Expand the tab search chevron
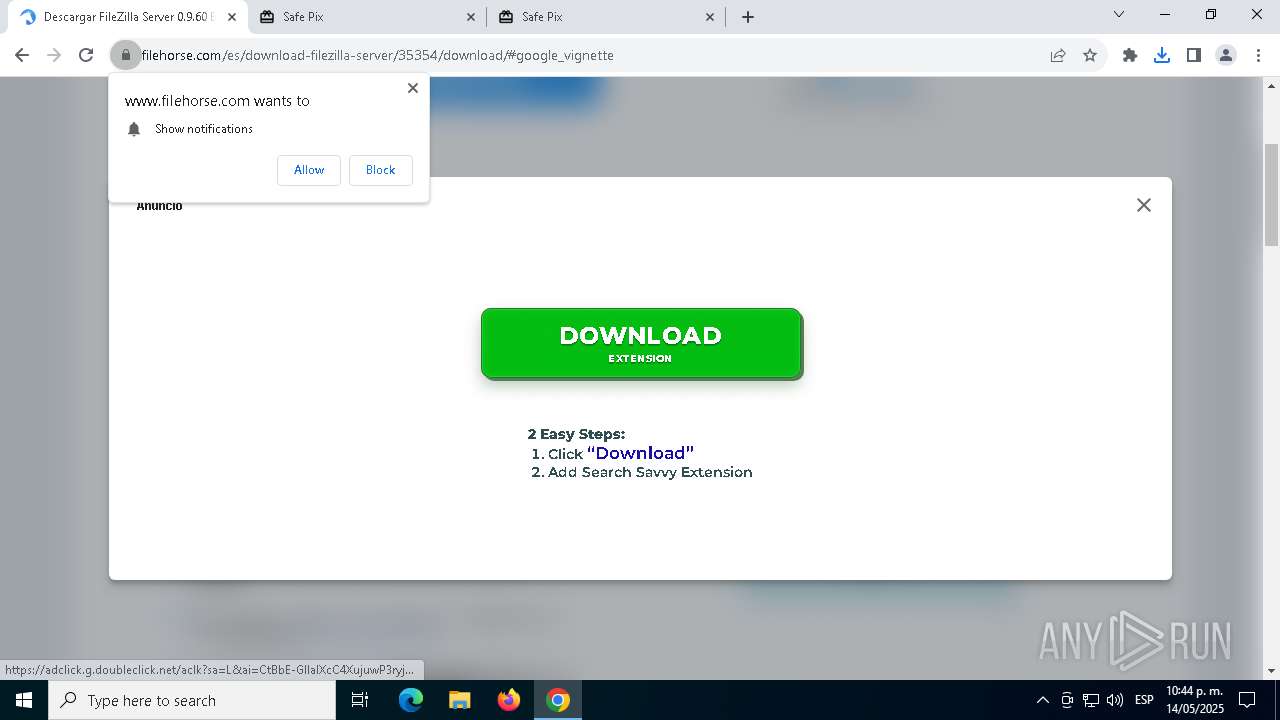Image resolution: width=1280 pixels, height=720 pixels. click(1119, 15)
